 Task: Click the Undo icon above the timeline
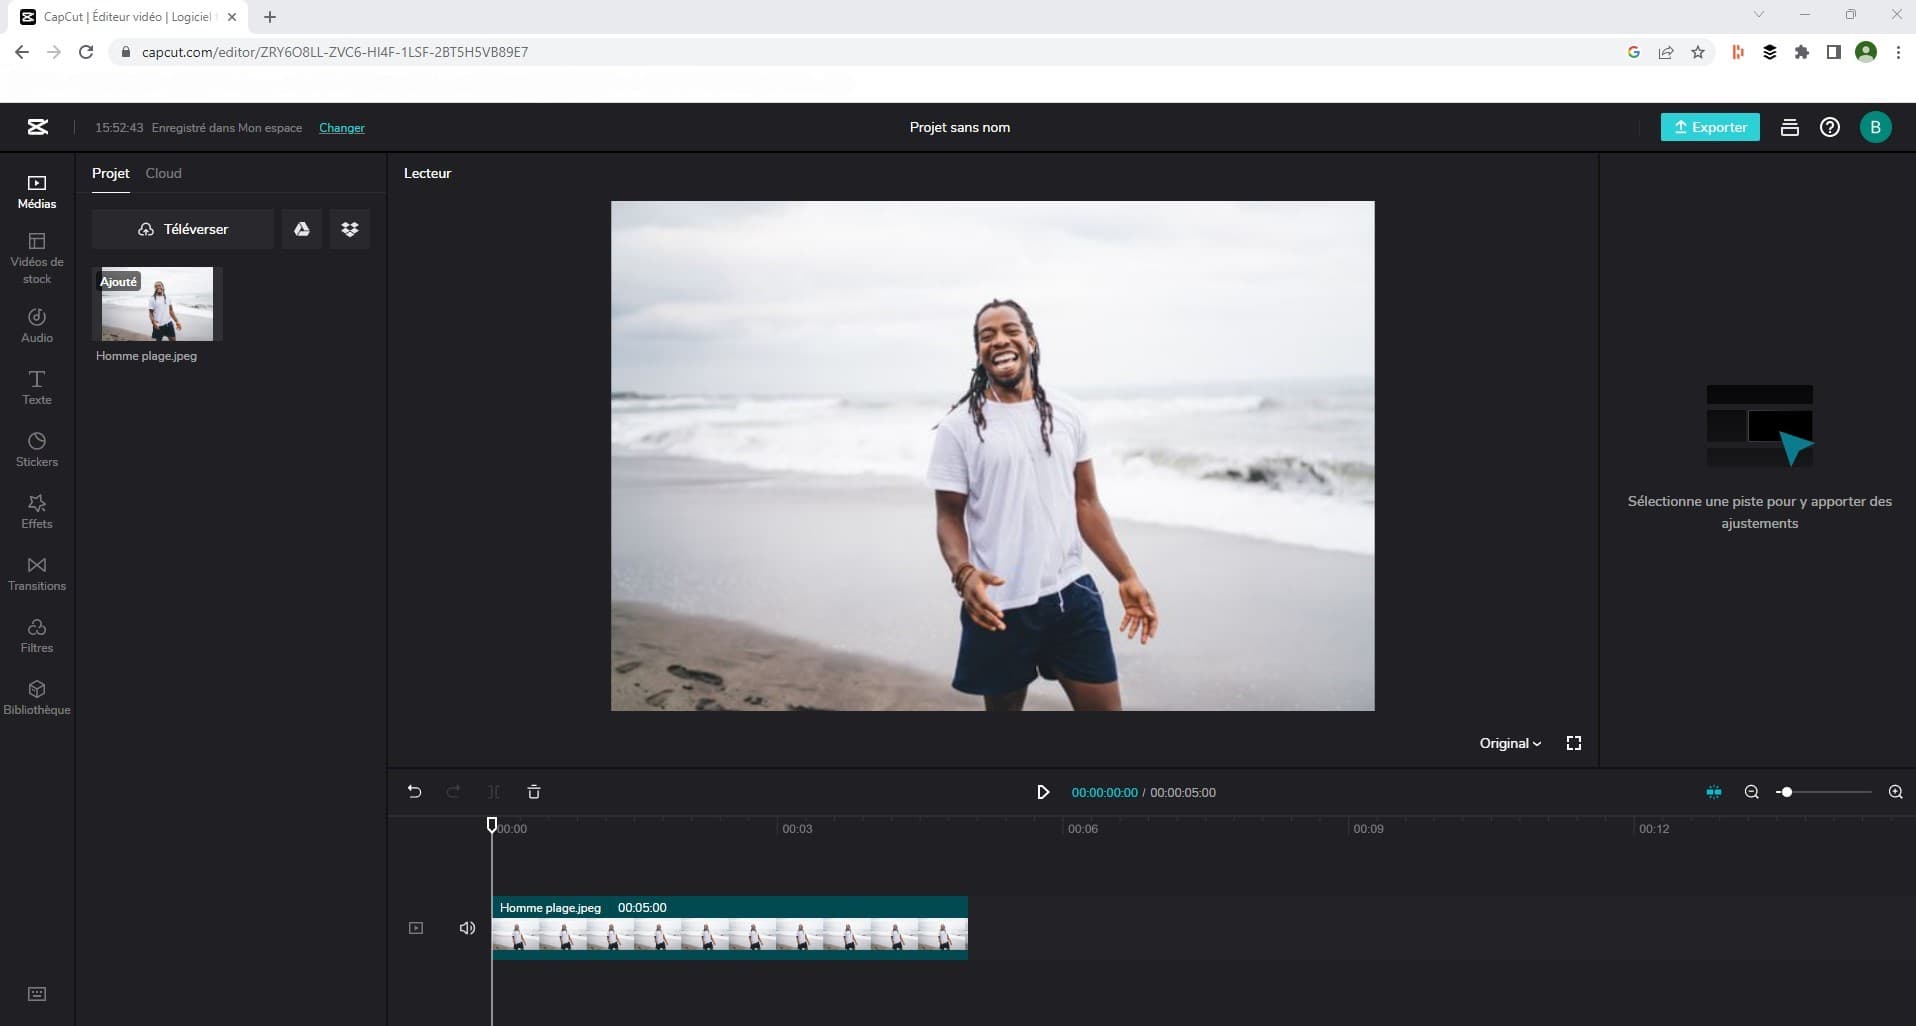point(414,791)
